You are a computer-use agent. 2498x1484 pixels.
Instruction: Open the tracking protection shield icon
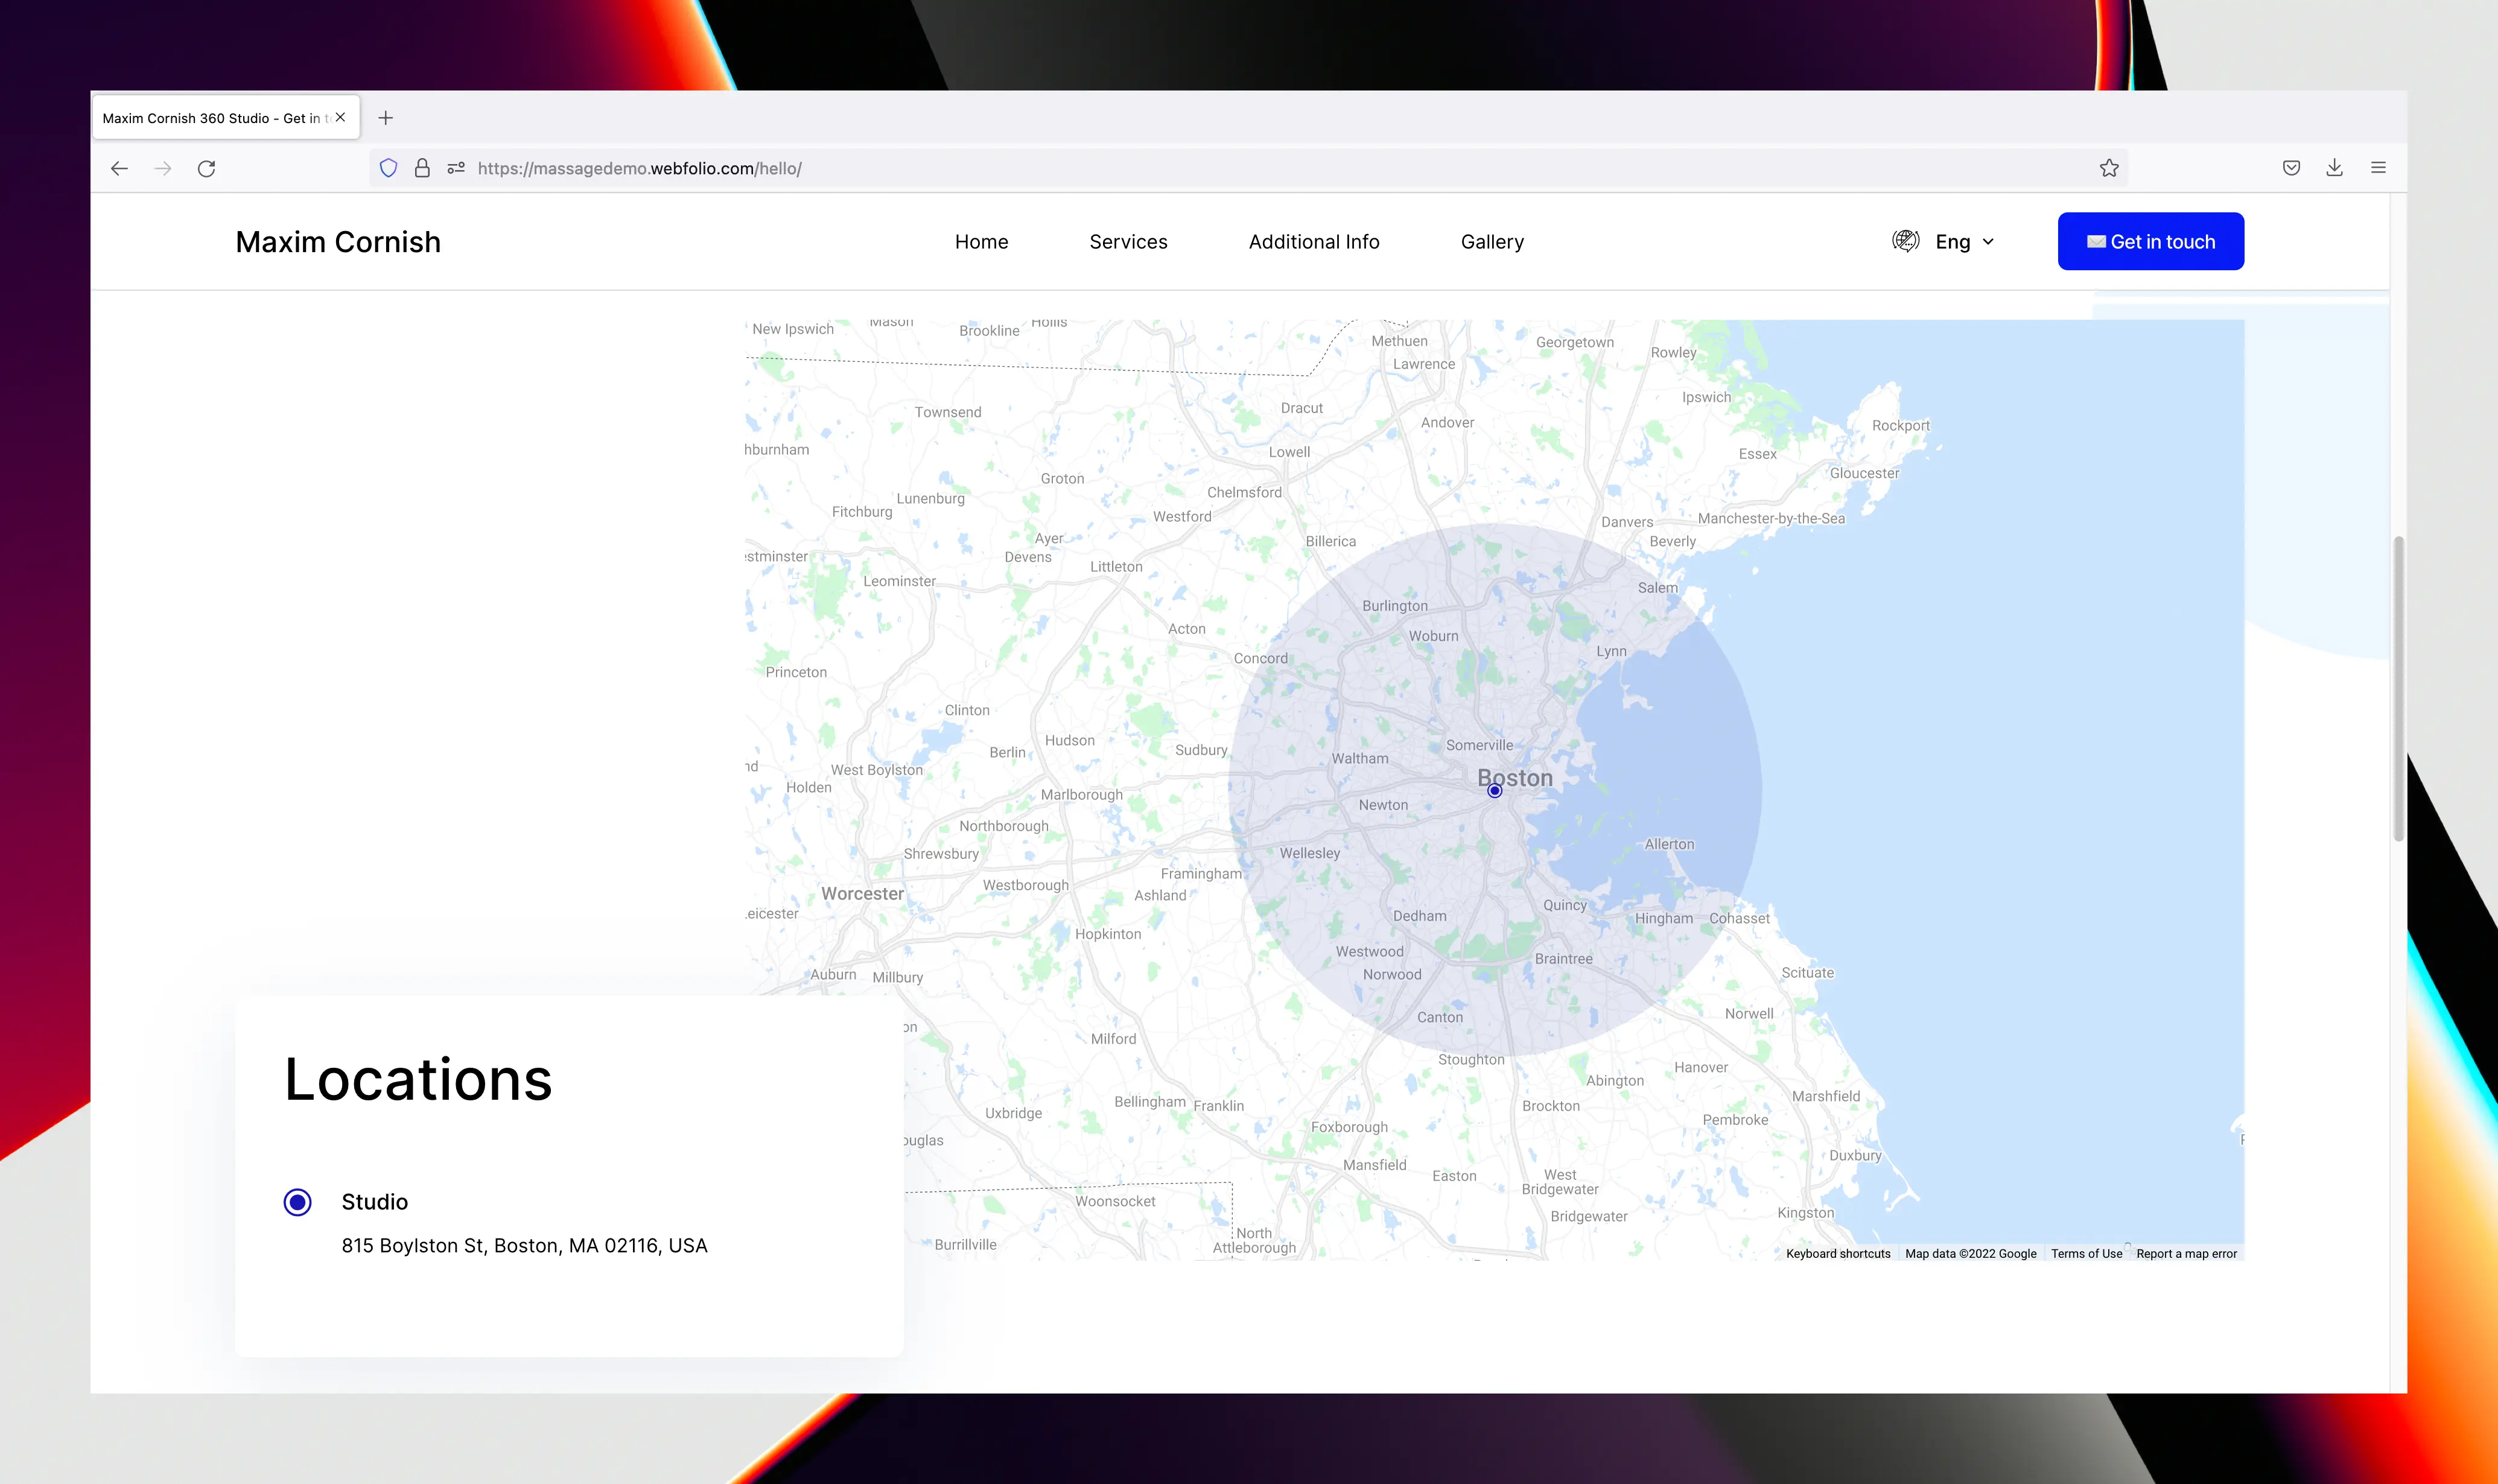[389, 169]
